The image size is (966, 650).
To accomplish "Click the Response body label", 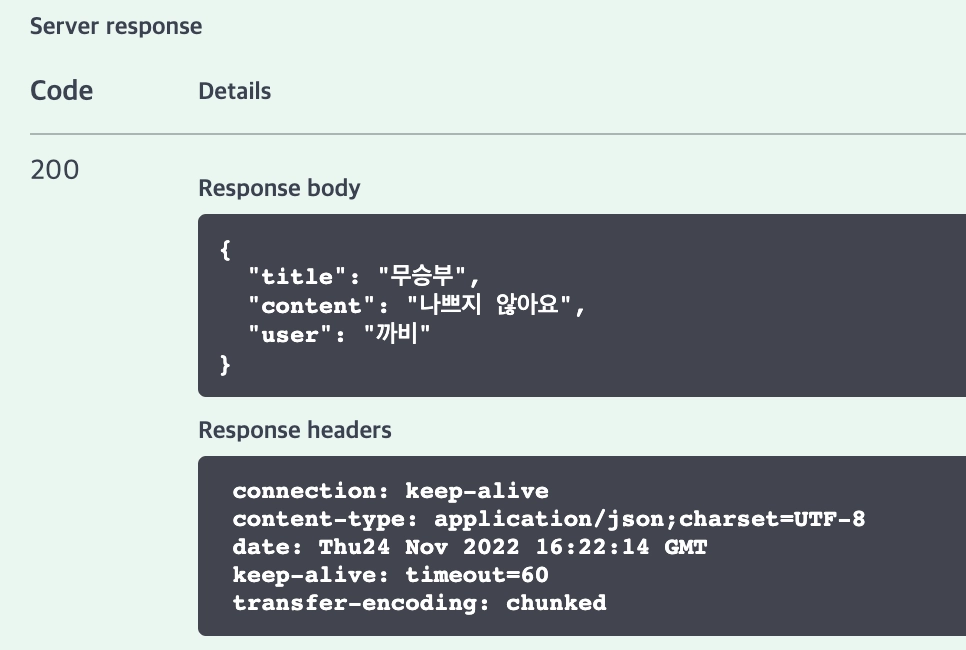I will 279,188.
